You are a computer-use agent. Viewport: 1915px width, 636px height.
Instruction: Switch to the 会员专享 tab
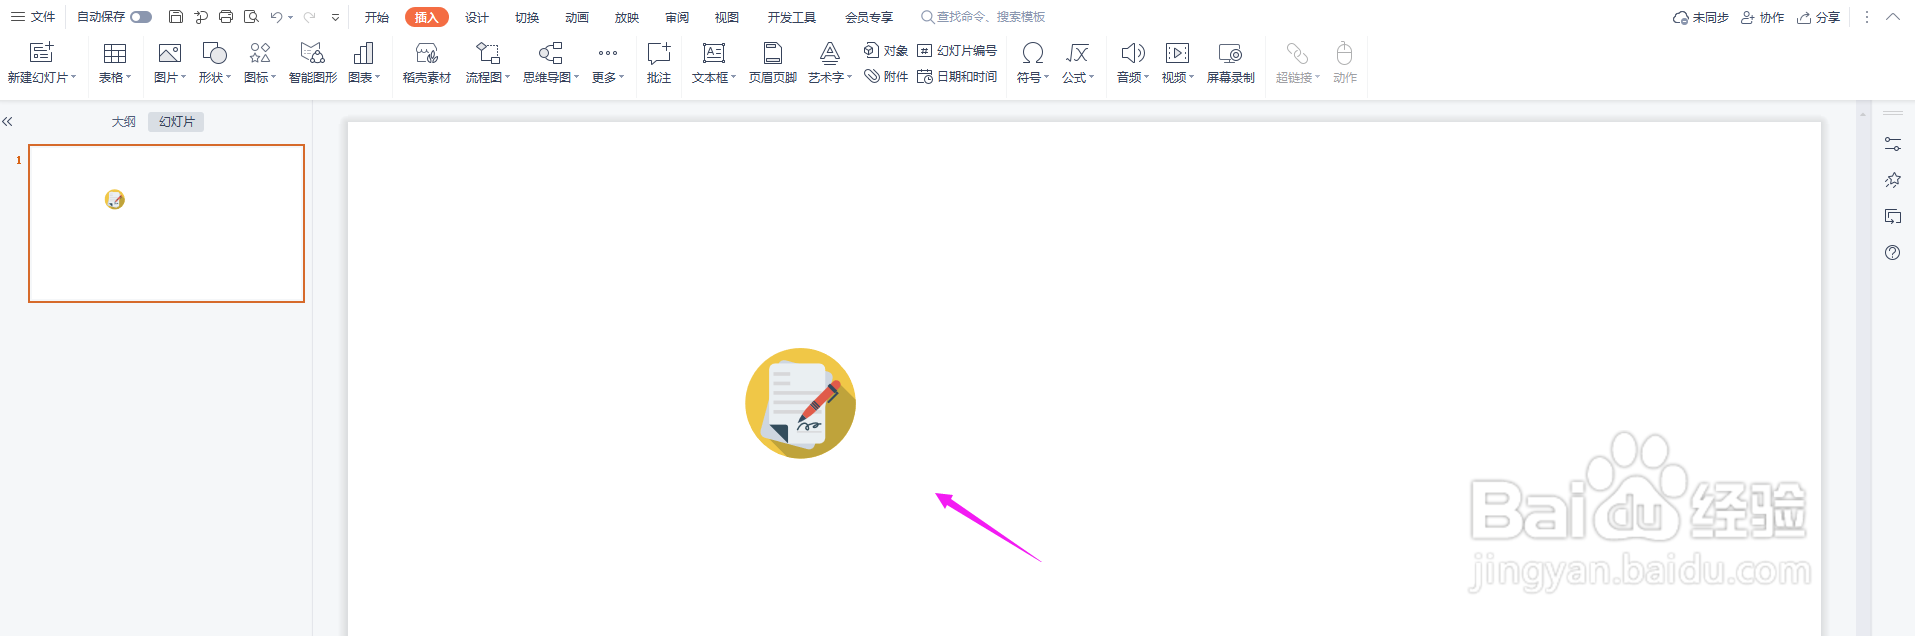(869, 17)
